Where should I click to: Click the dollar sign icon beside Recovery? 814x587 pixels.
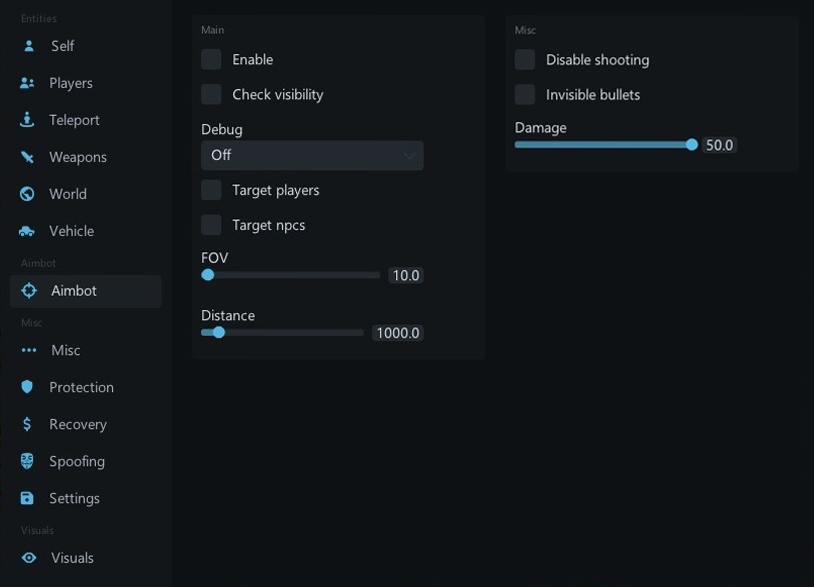click(x=27, y=424)
